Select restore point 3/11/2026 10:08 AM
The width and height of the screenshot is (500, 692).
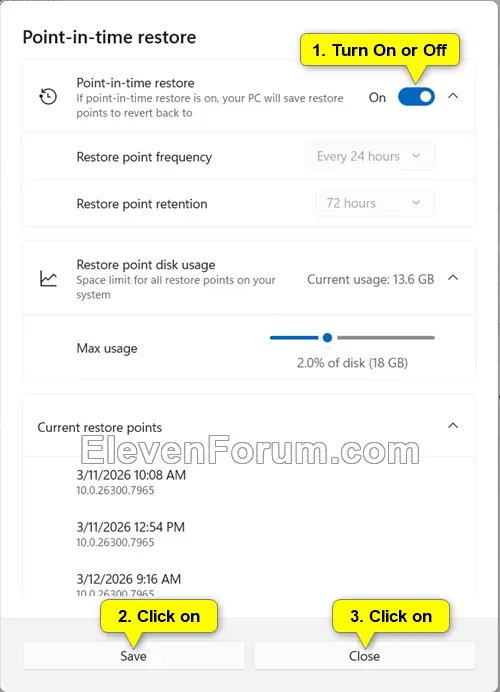coord(131,482)
